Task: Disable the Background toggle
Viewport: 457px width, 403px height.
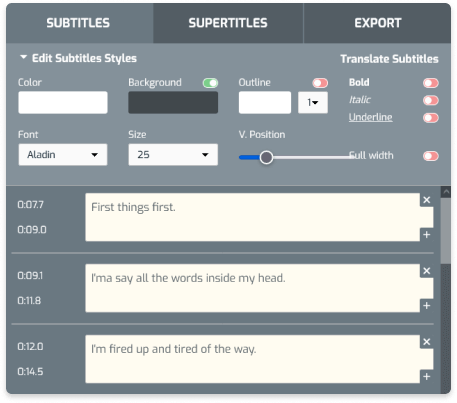Action: coord(210,83)
